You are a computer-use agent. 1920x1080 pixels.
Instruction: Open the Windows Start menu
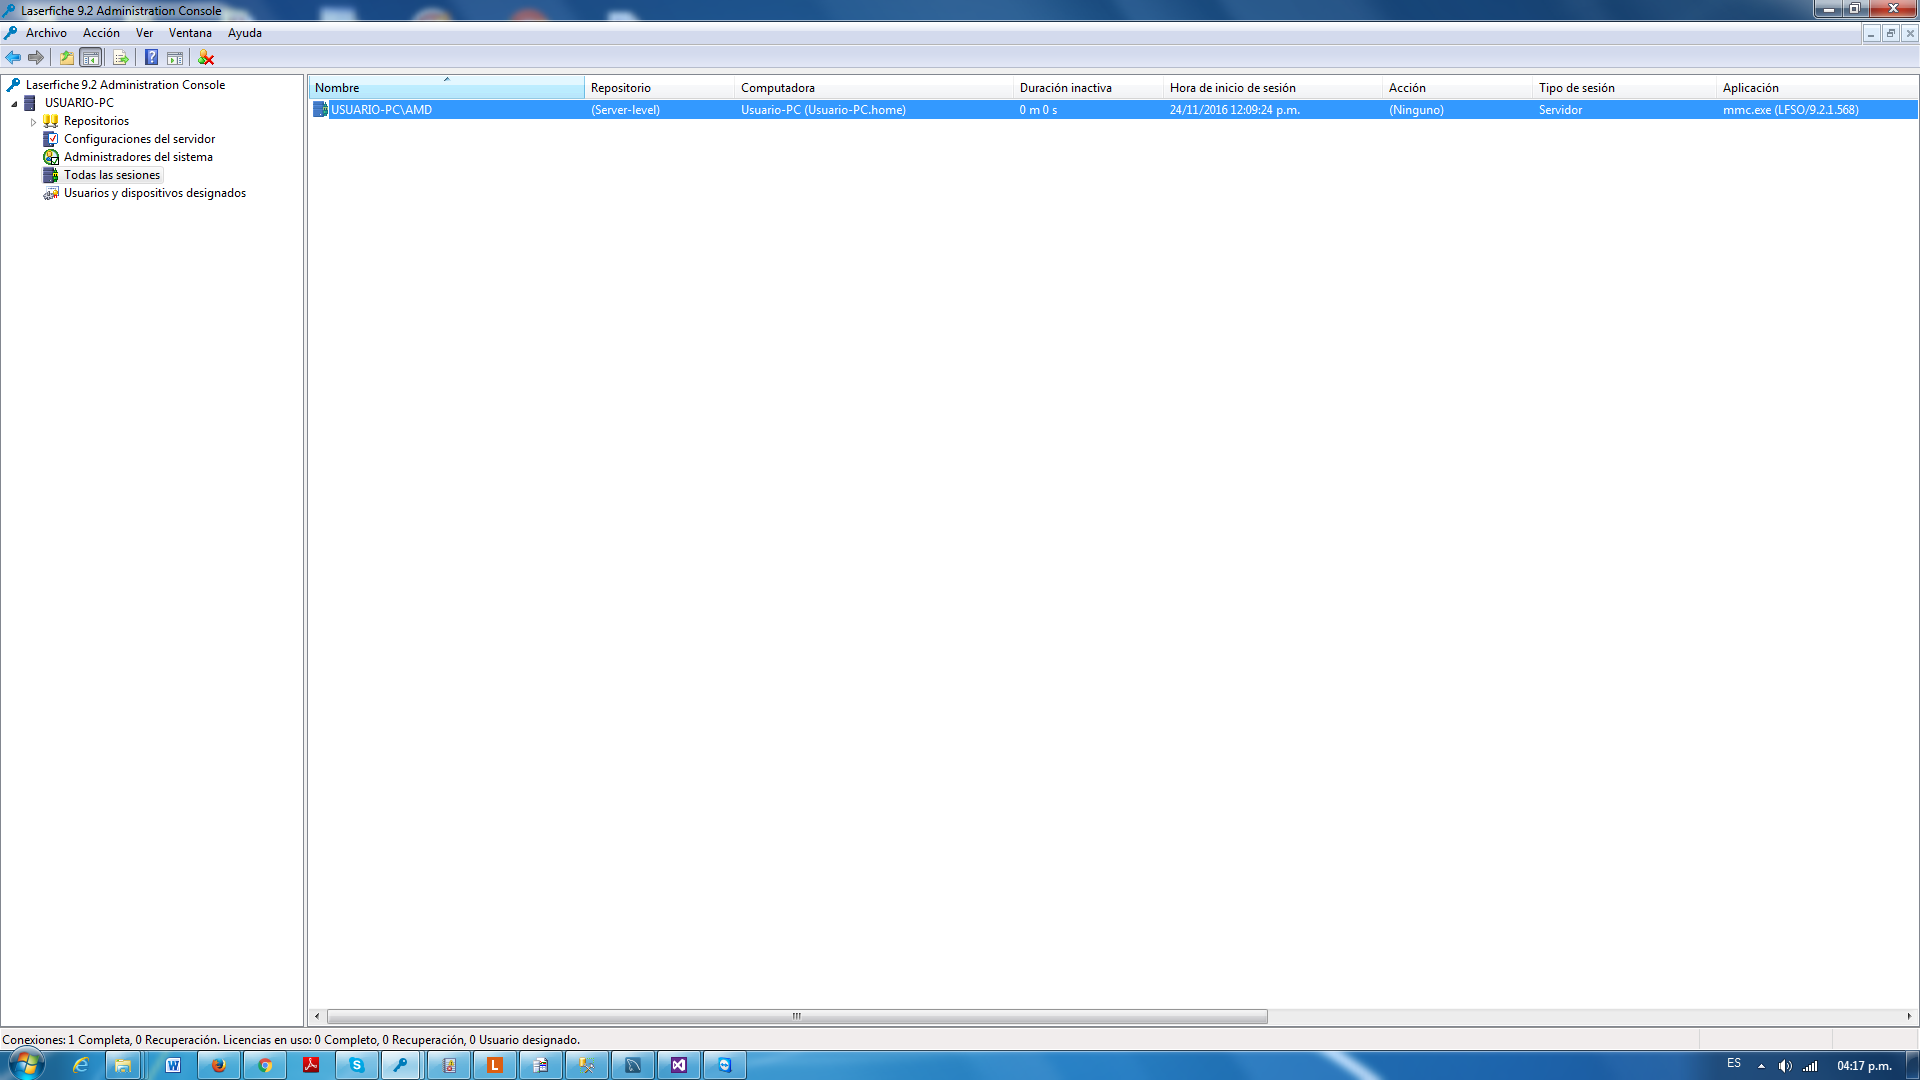tap(27, 1064)
